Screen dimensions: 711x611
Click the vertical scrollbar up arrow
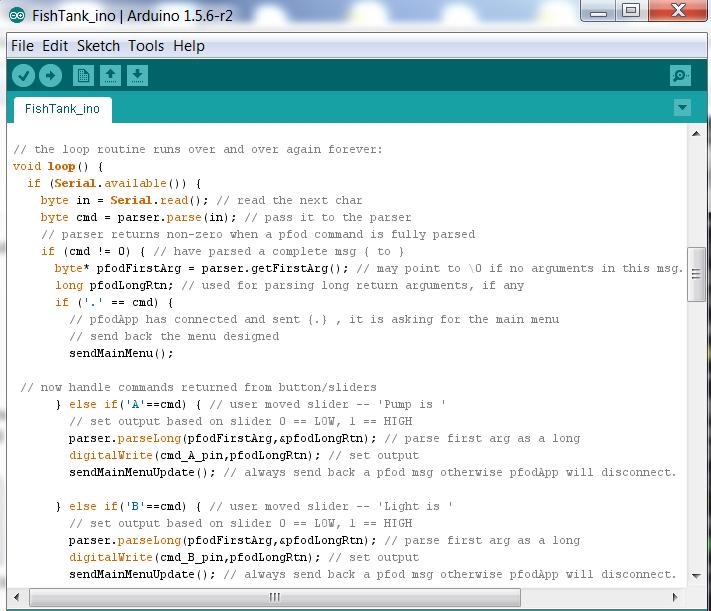696,136
